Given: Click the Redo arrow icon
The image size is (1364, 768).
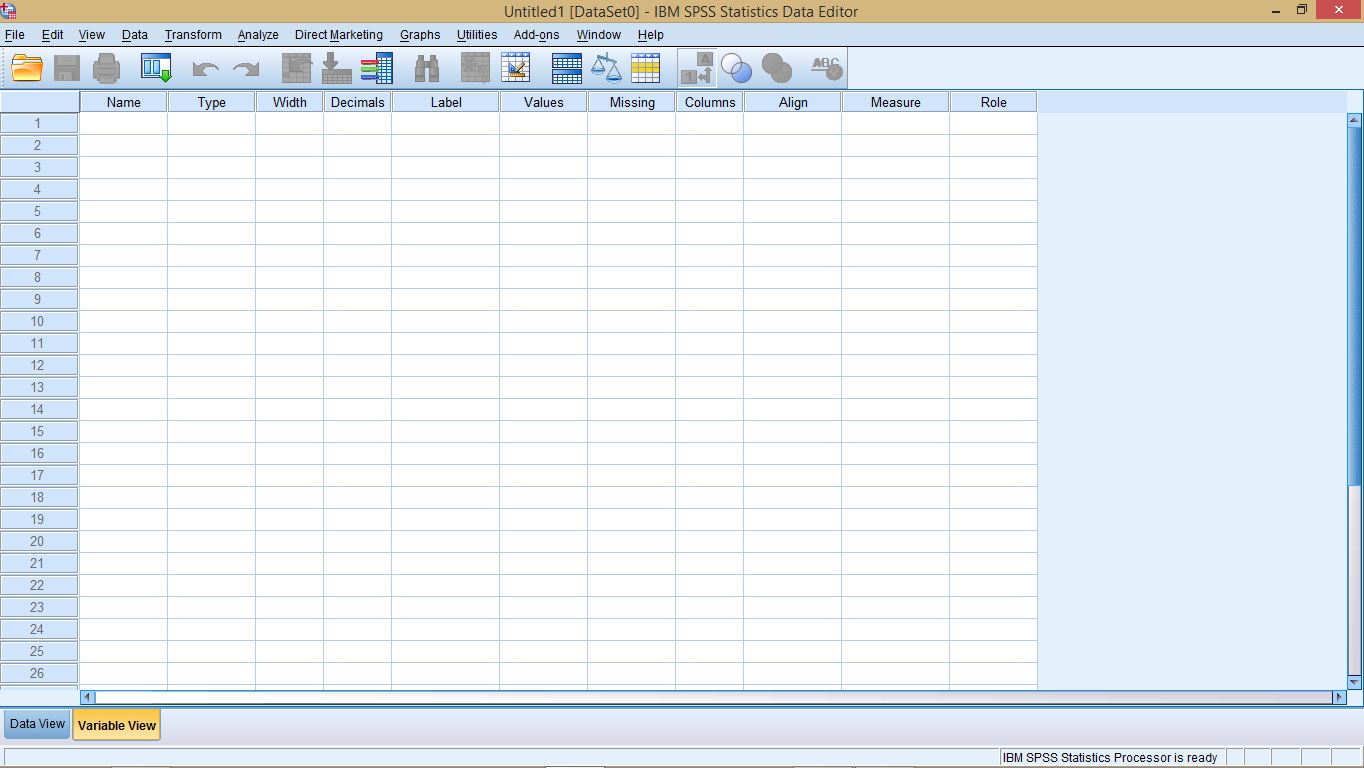Looking at the screenshot, I should tap(245, 69).
